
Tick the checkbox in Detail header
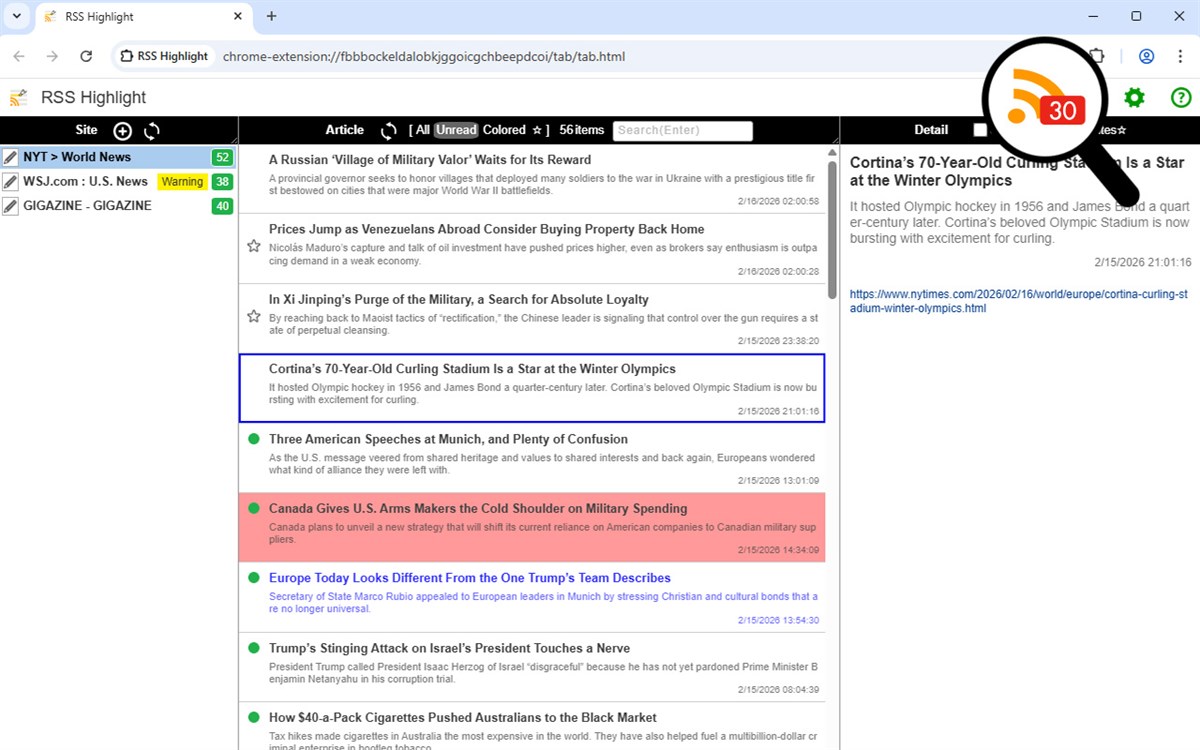[x=979, y=130]
